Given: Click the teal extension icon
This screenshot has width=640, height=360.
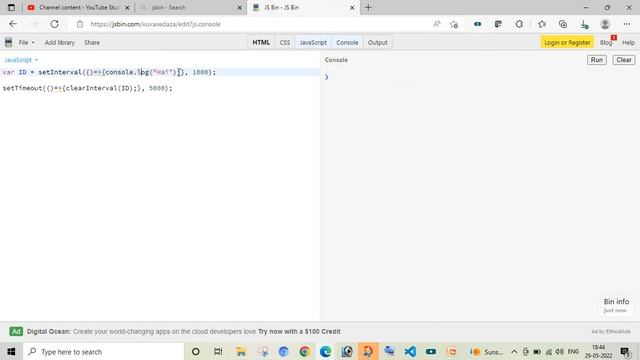Looking at the screenshot, I should [x=477, y=24].
